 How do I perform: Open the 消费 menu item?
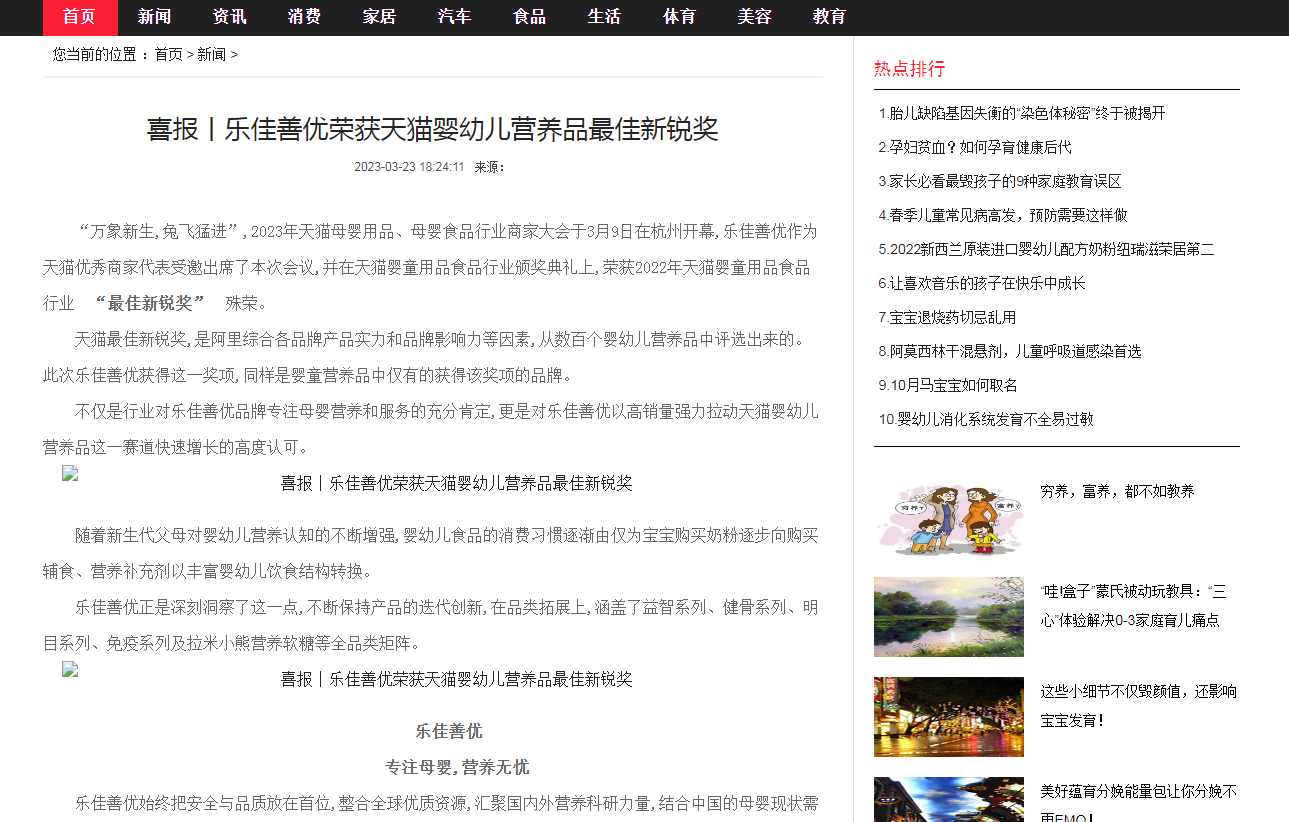(305, 17)
